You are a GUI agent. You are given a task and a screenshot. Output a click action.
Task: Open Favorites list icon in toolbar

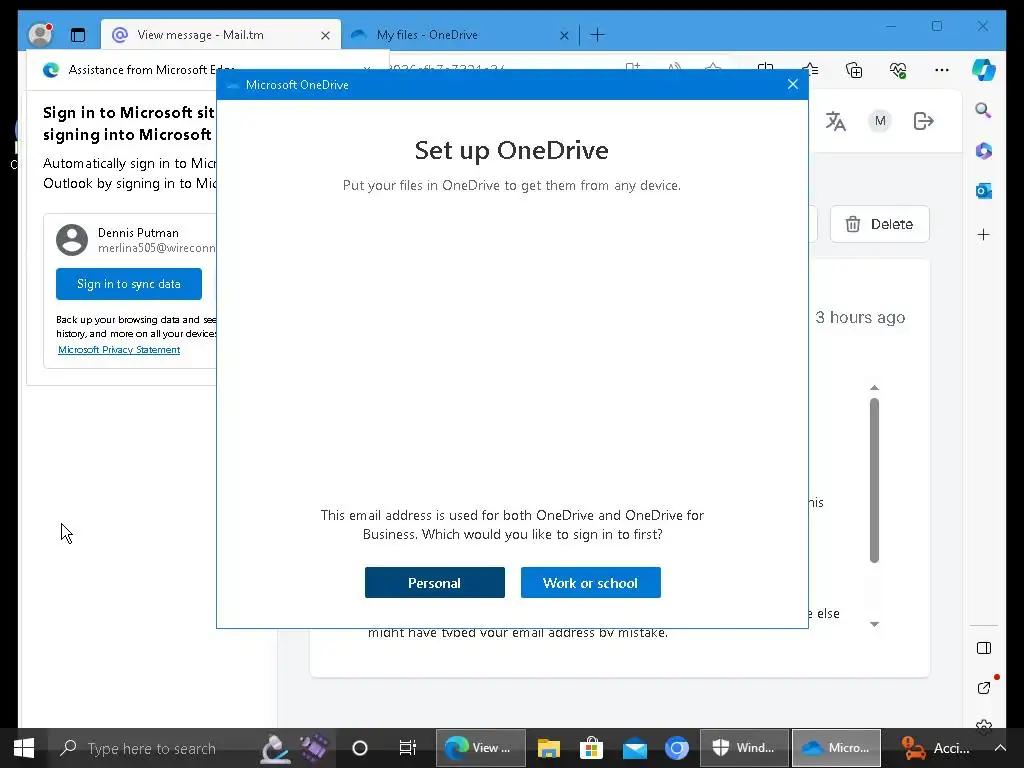click(x=810, y=69)
